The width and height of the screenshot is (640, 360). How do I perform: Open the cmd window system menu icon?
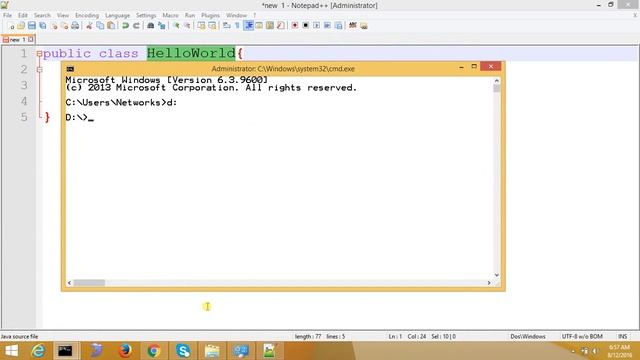point(70,69)
